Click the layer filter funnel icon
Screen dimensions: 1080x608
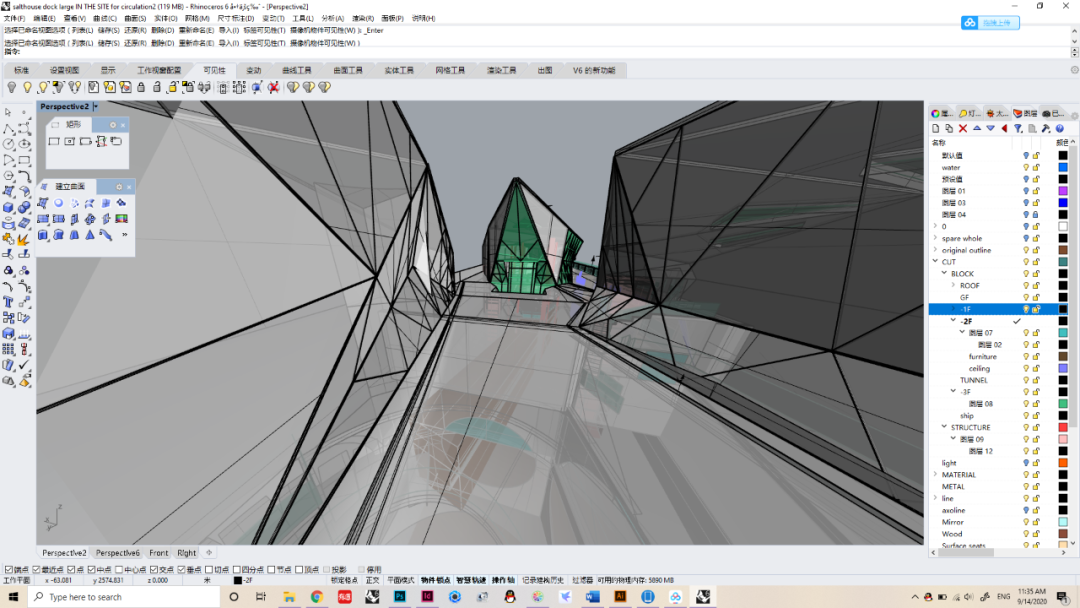point(1018,129)
